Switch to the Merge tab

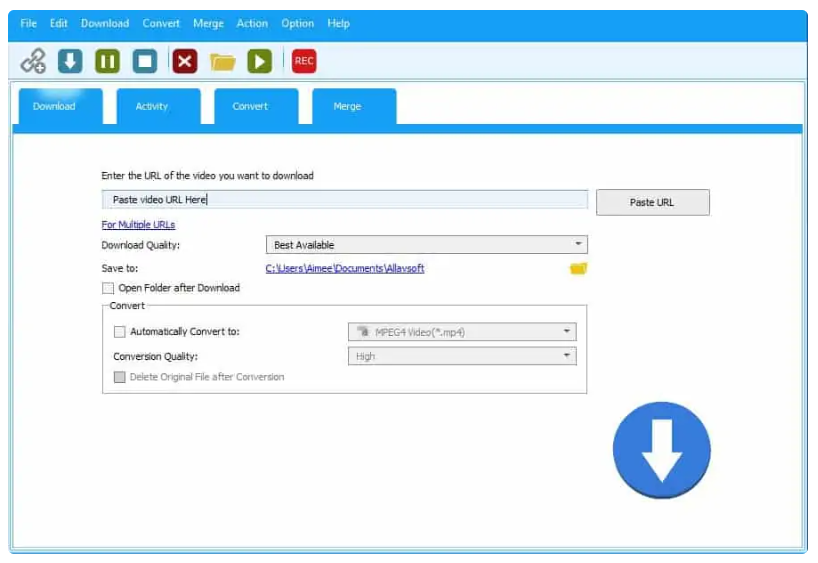coord(354,106)
